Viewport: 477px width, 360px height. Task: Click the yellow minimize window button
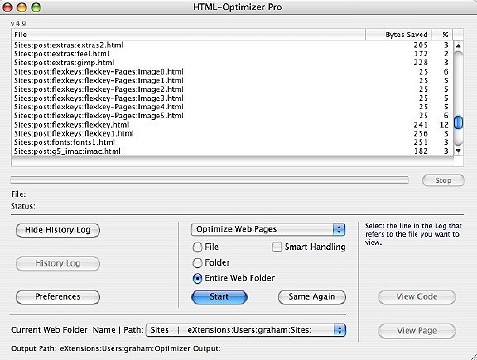[22, 7]
